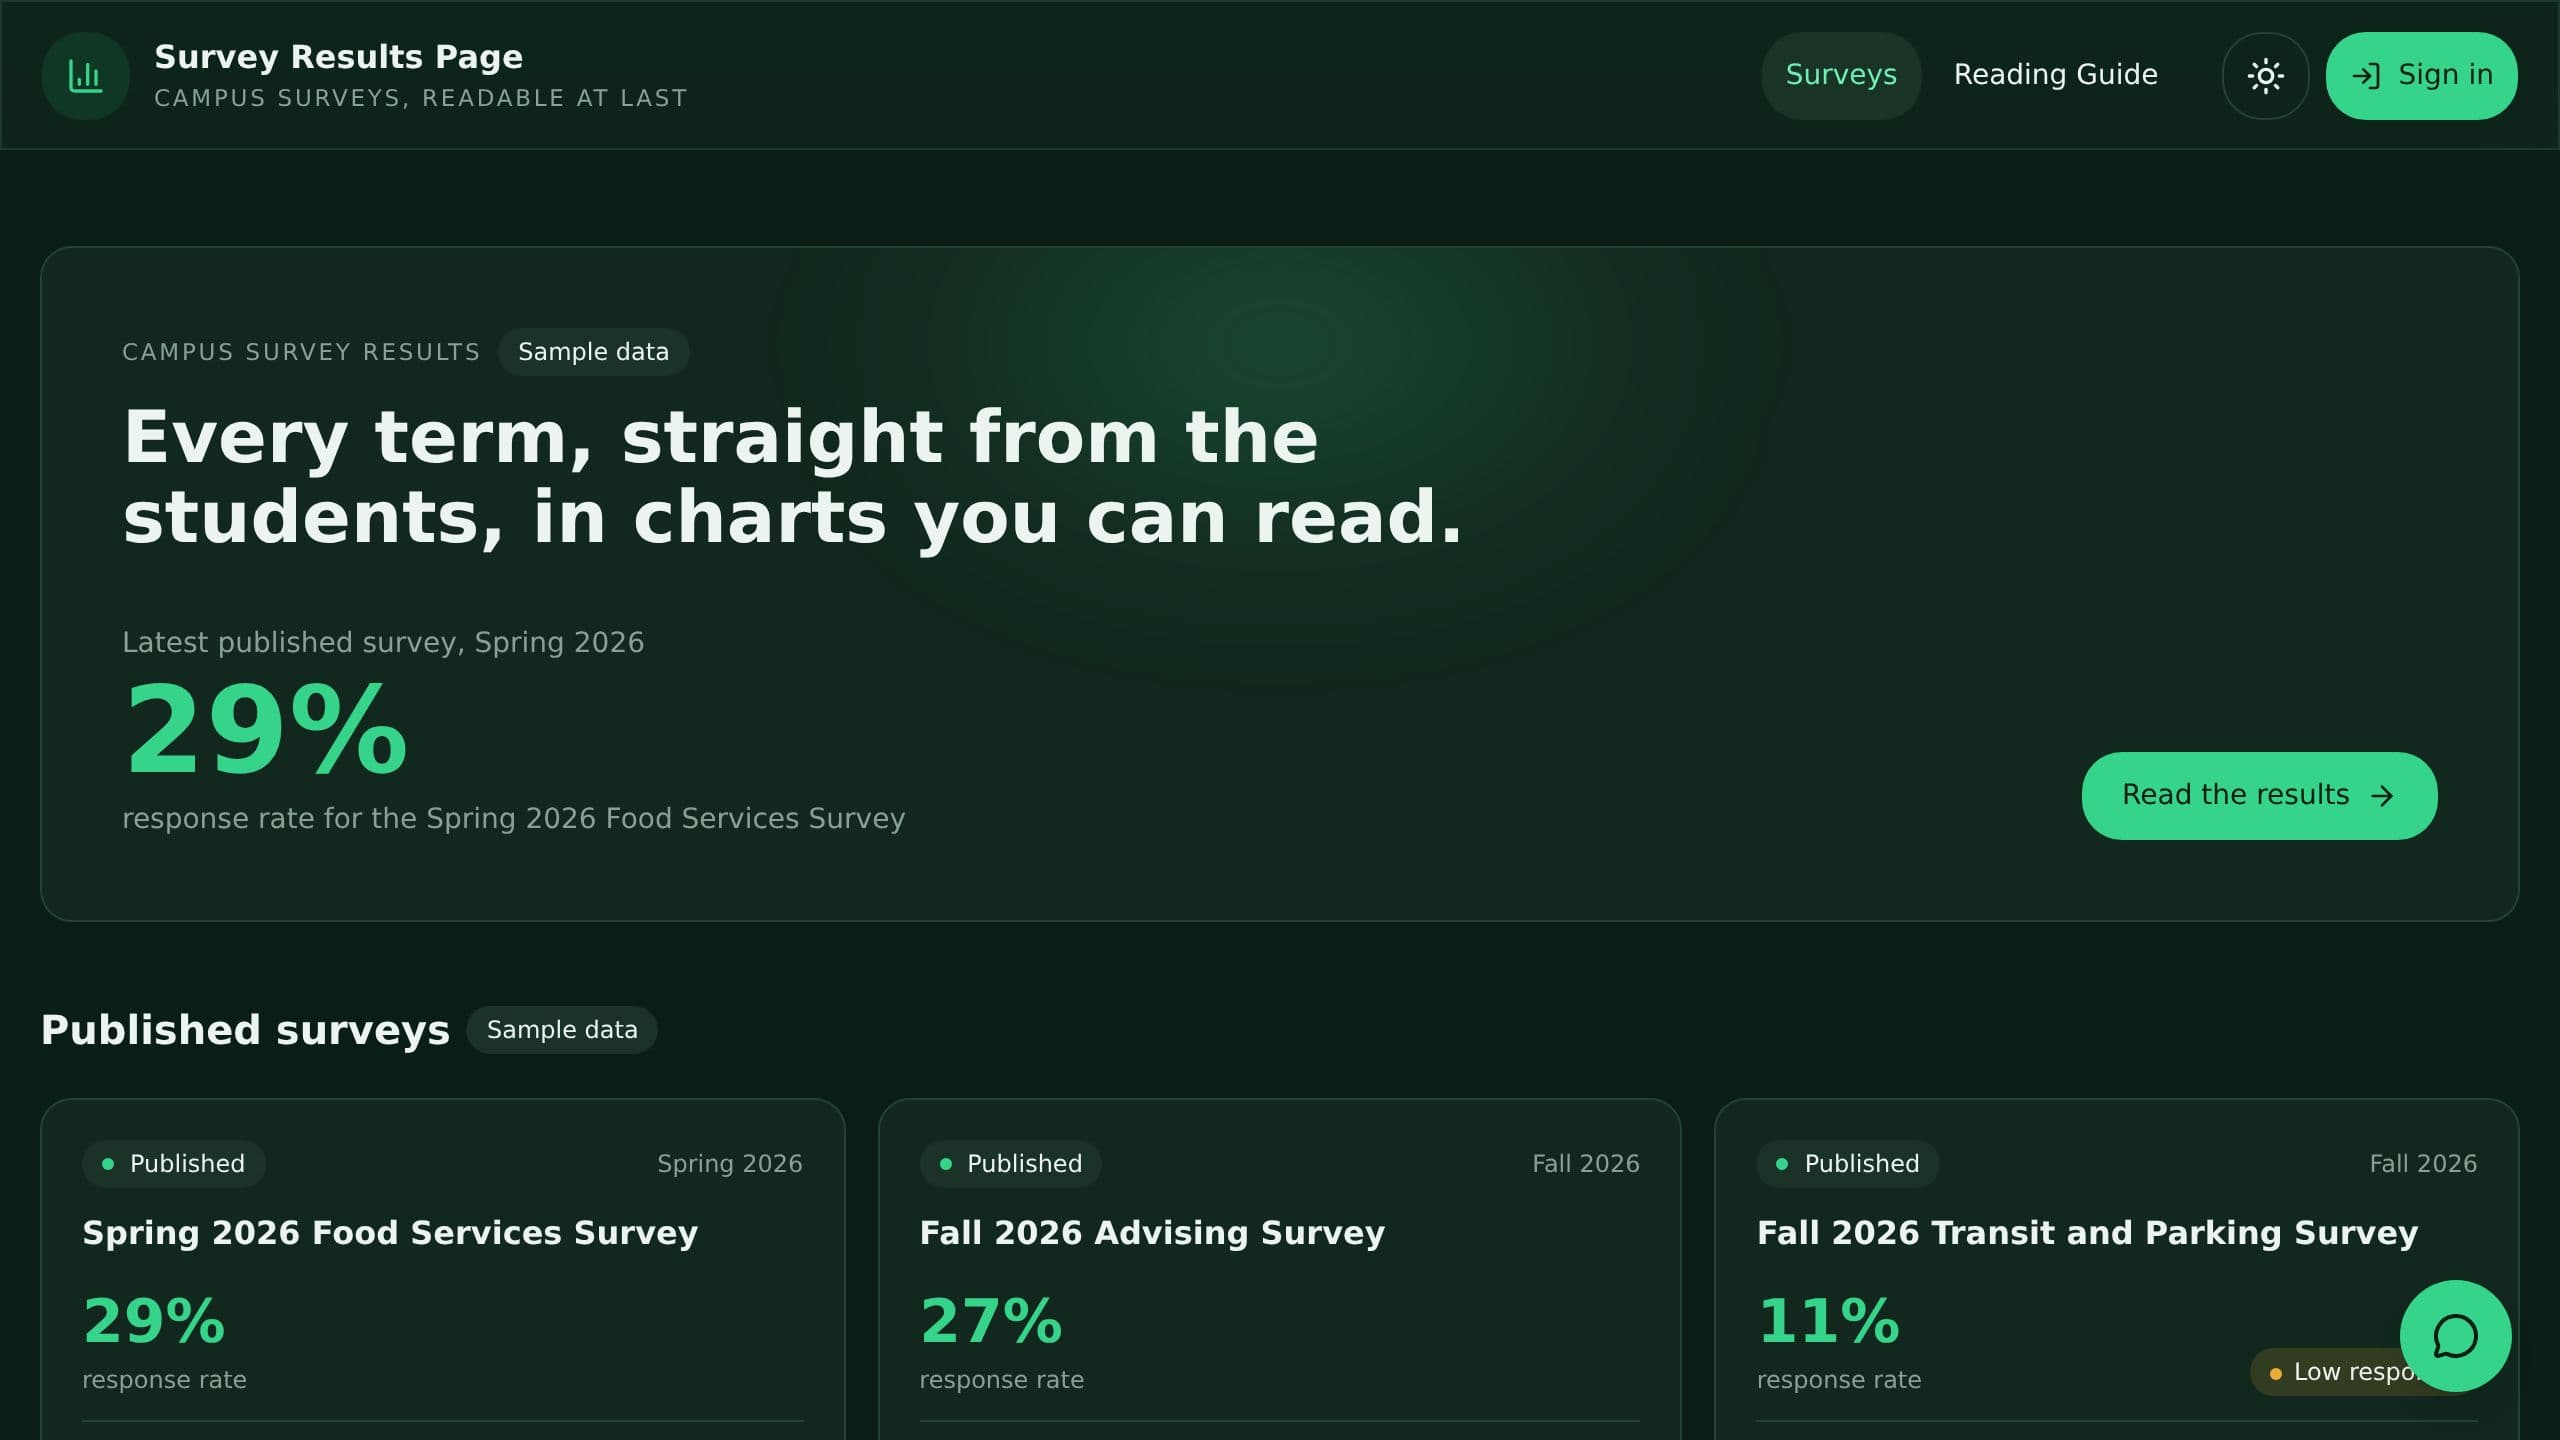The height and width of the screenshot is (1440, 2560).
Task: Click the 'Latest published survey, Spring 2026' text
Action: (x=383, y=642)
